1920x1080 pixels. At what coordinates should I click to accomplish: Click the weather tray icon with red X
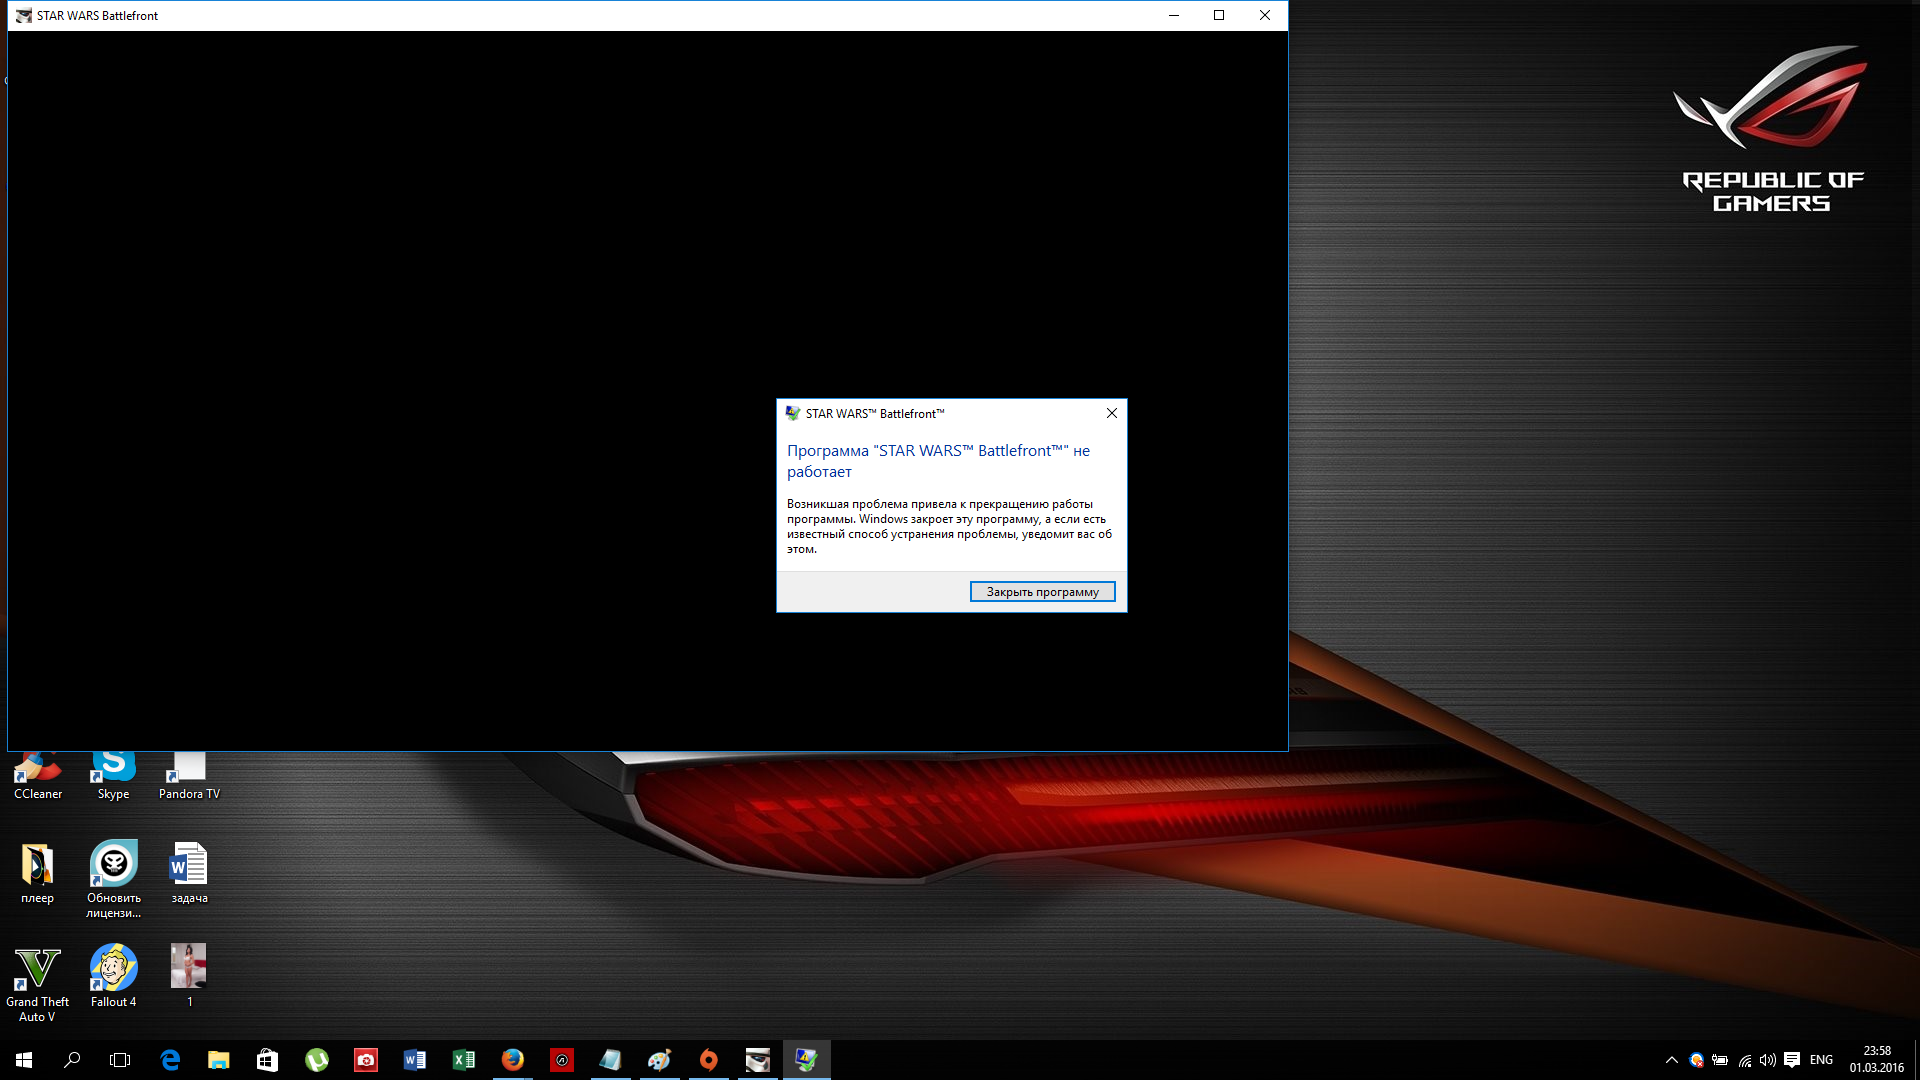click(x=1696, y=1060)
